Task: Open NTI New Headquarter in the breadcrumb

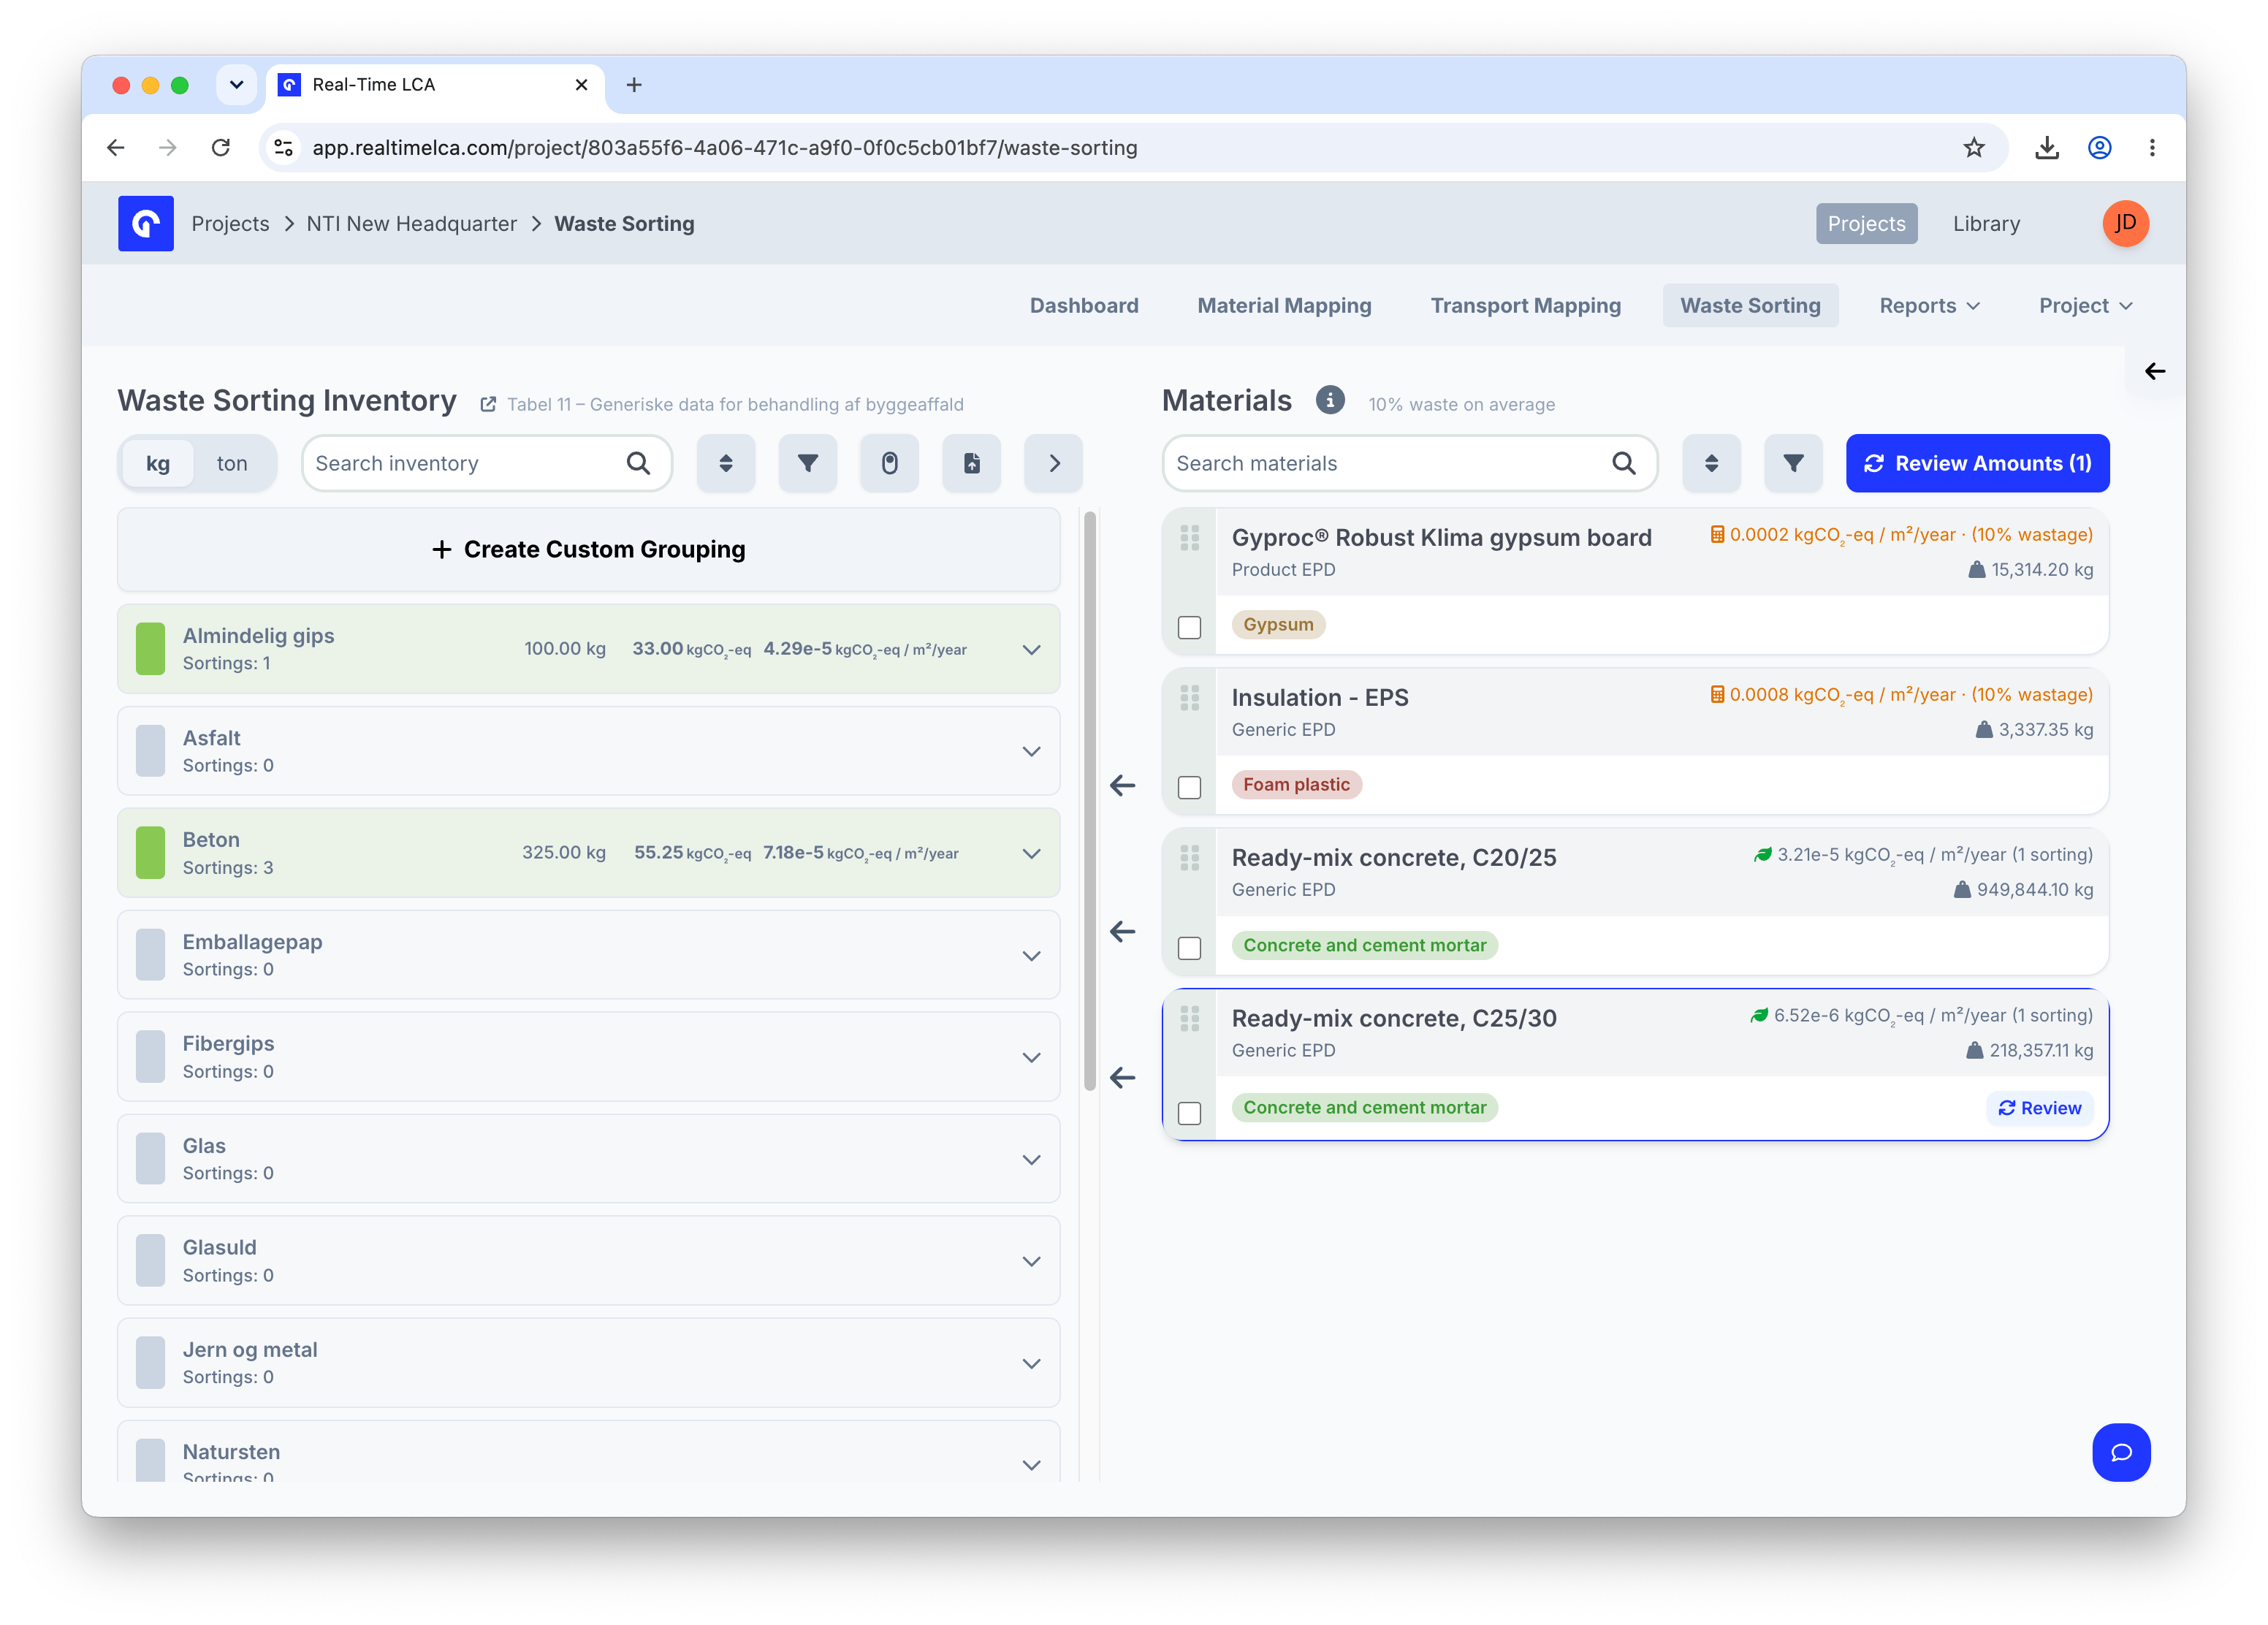Action: coord(411,223)
